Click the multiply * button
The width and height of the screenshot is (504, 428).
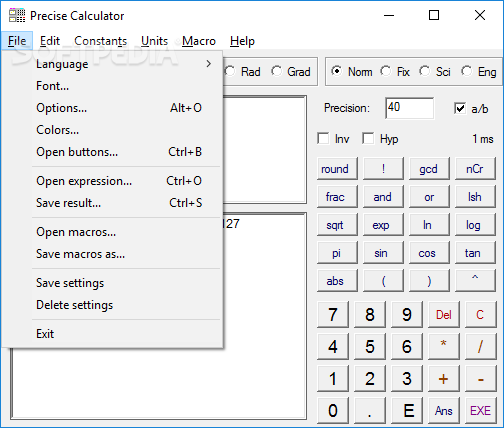444,346
